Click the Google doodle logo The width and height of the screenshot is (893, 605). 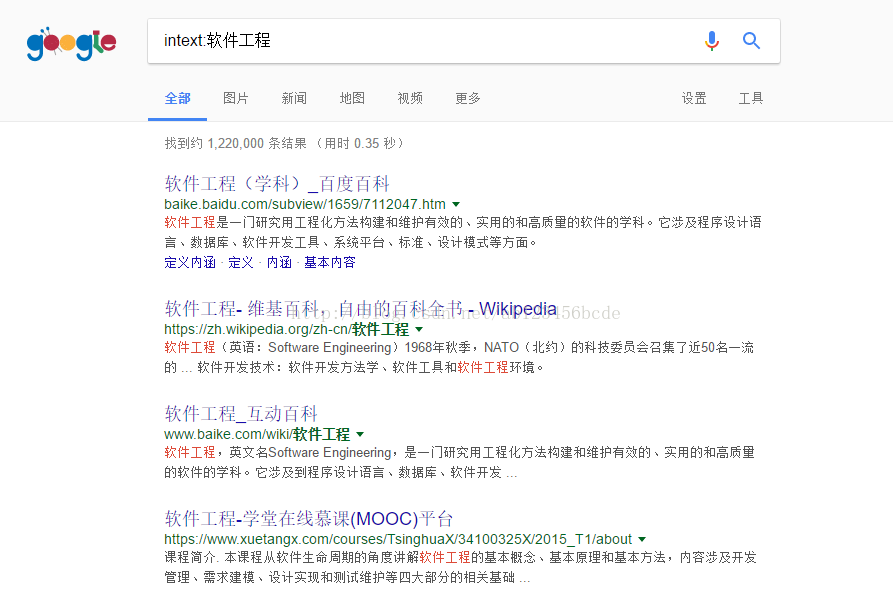click(71, 43)
